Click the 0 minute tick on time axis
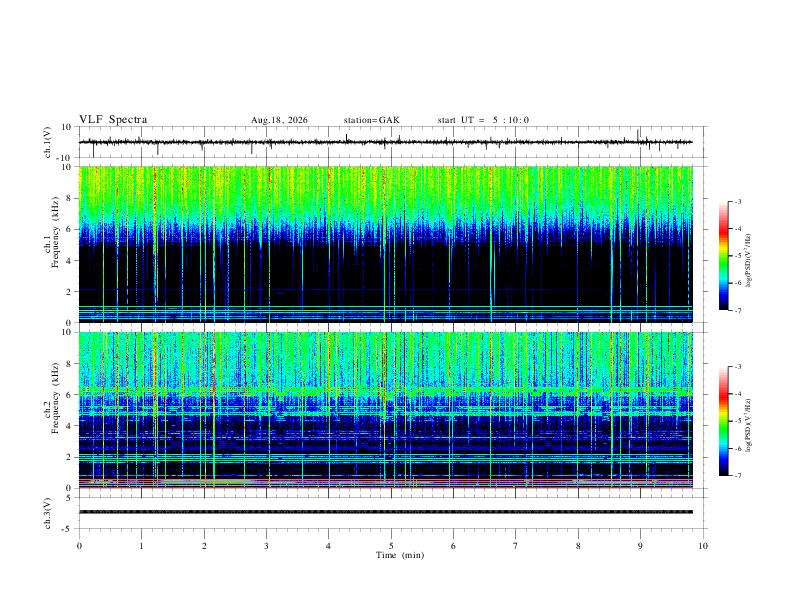The image size is (792, 612). click(x=79, y=546)
